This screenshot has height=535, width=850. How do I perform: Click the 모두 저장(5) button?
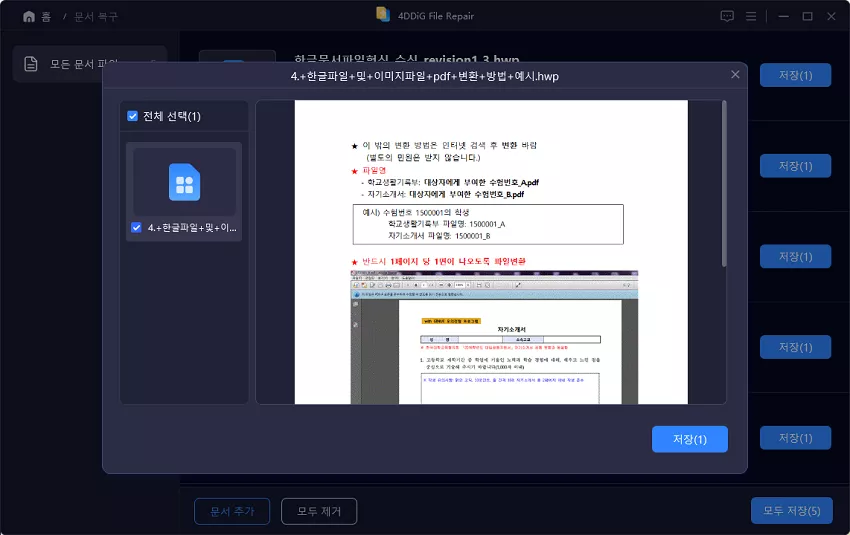pyautogui.click(x=791, y=511)
